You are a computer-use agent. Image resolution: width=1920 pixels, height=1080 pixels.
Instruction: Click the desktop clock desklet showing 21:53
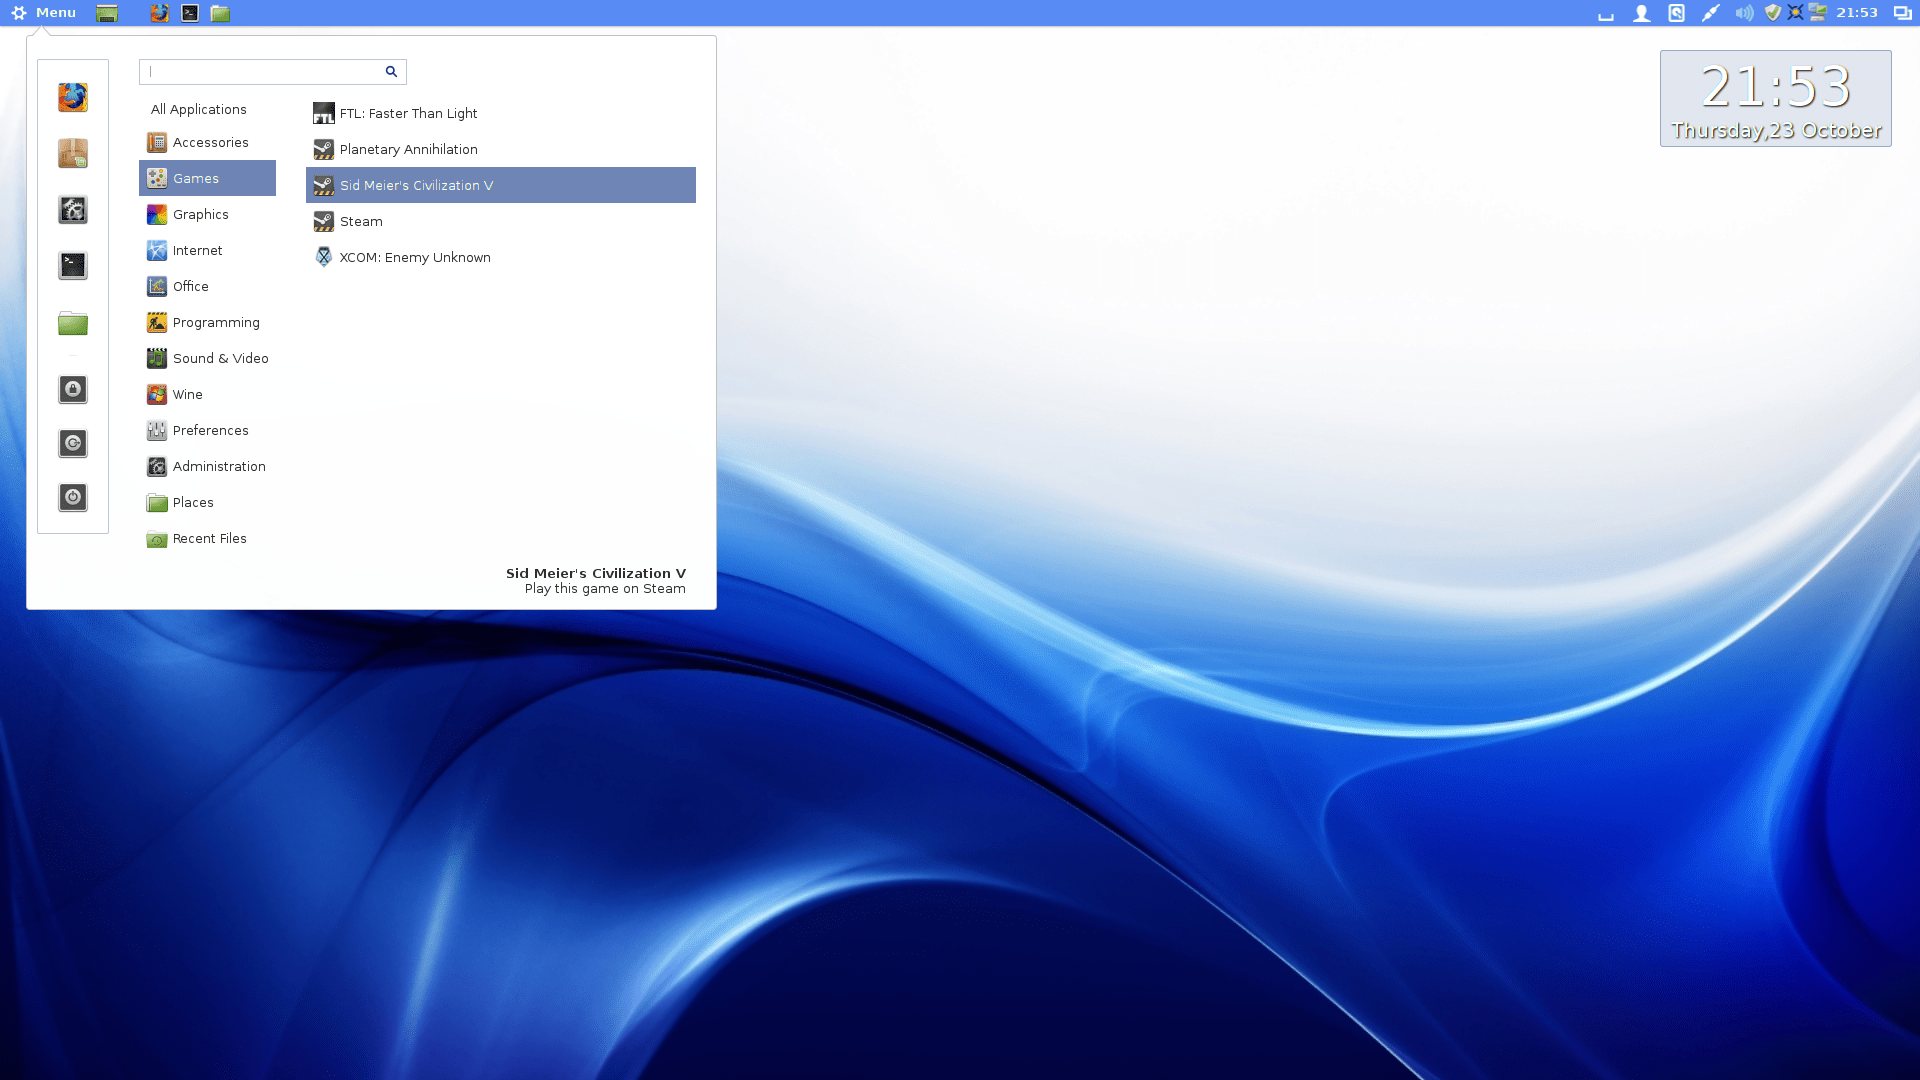point(1776,99)
